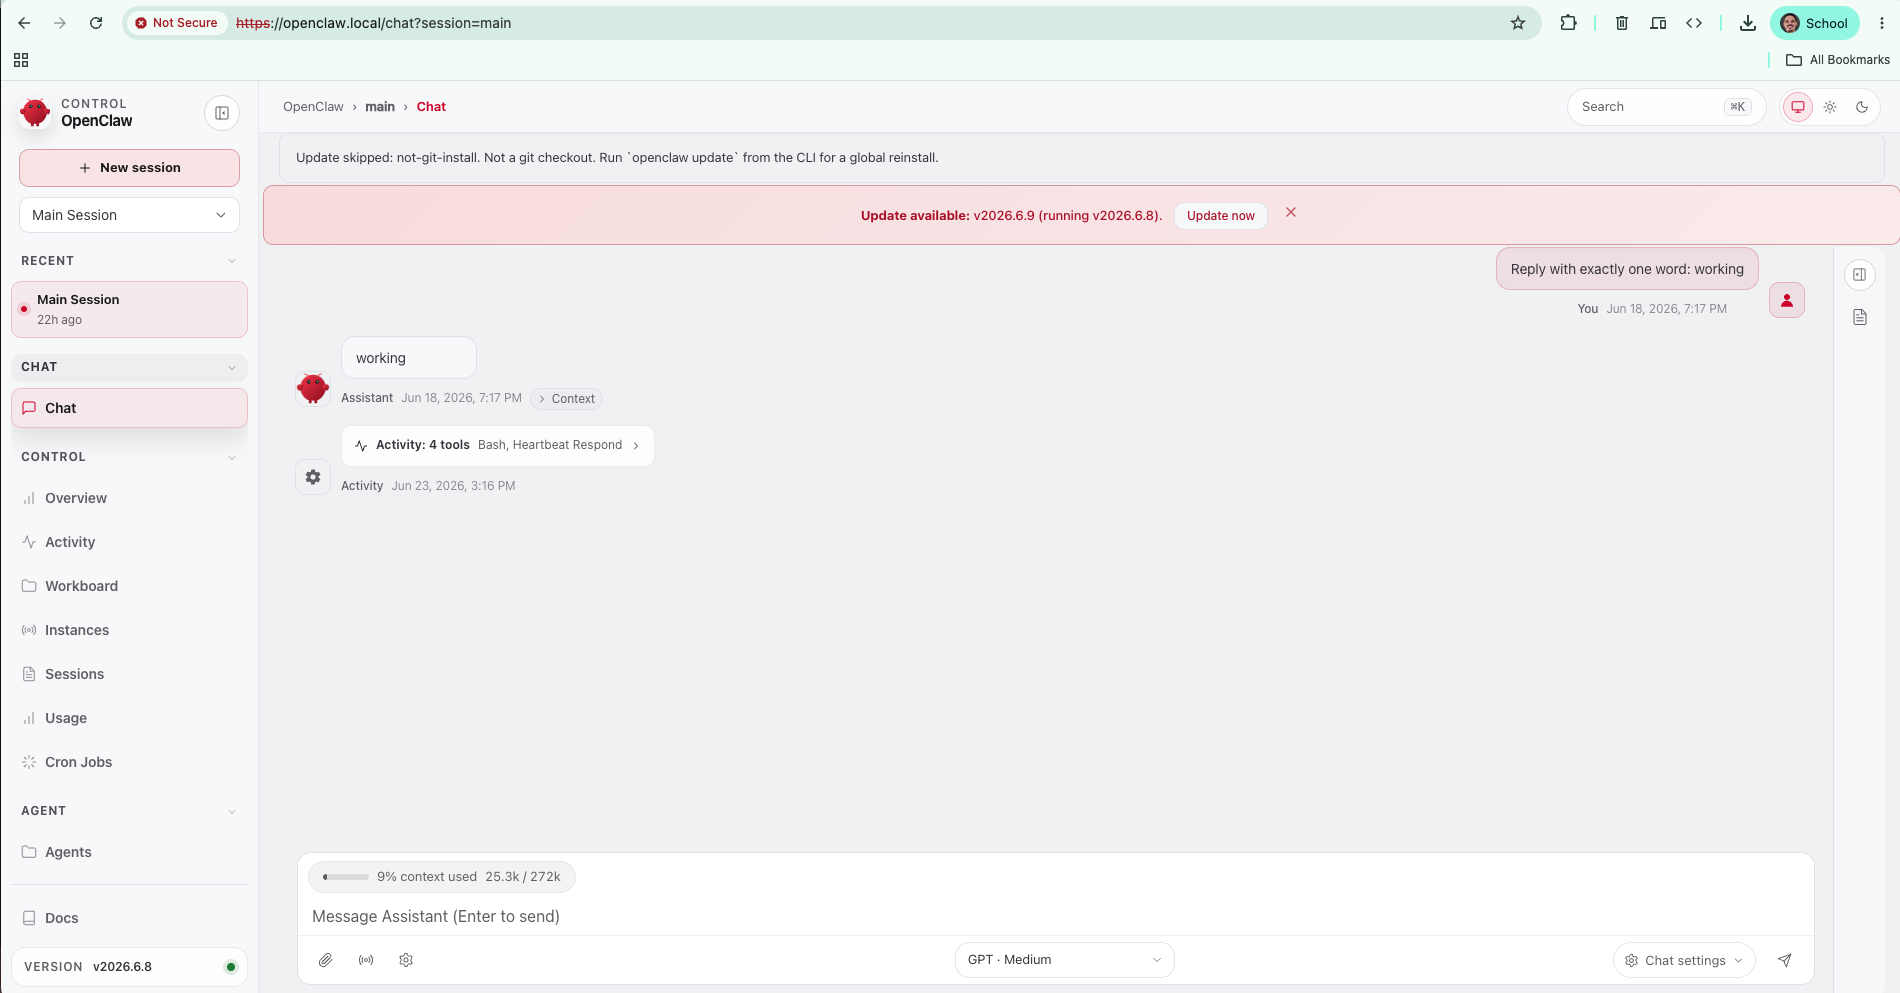Click the main breadcrumb link
Viewport: 1900px width, 993px height.
(380, 107)
